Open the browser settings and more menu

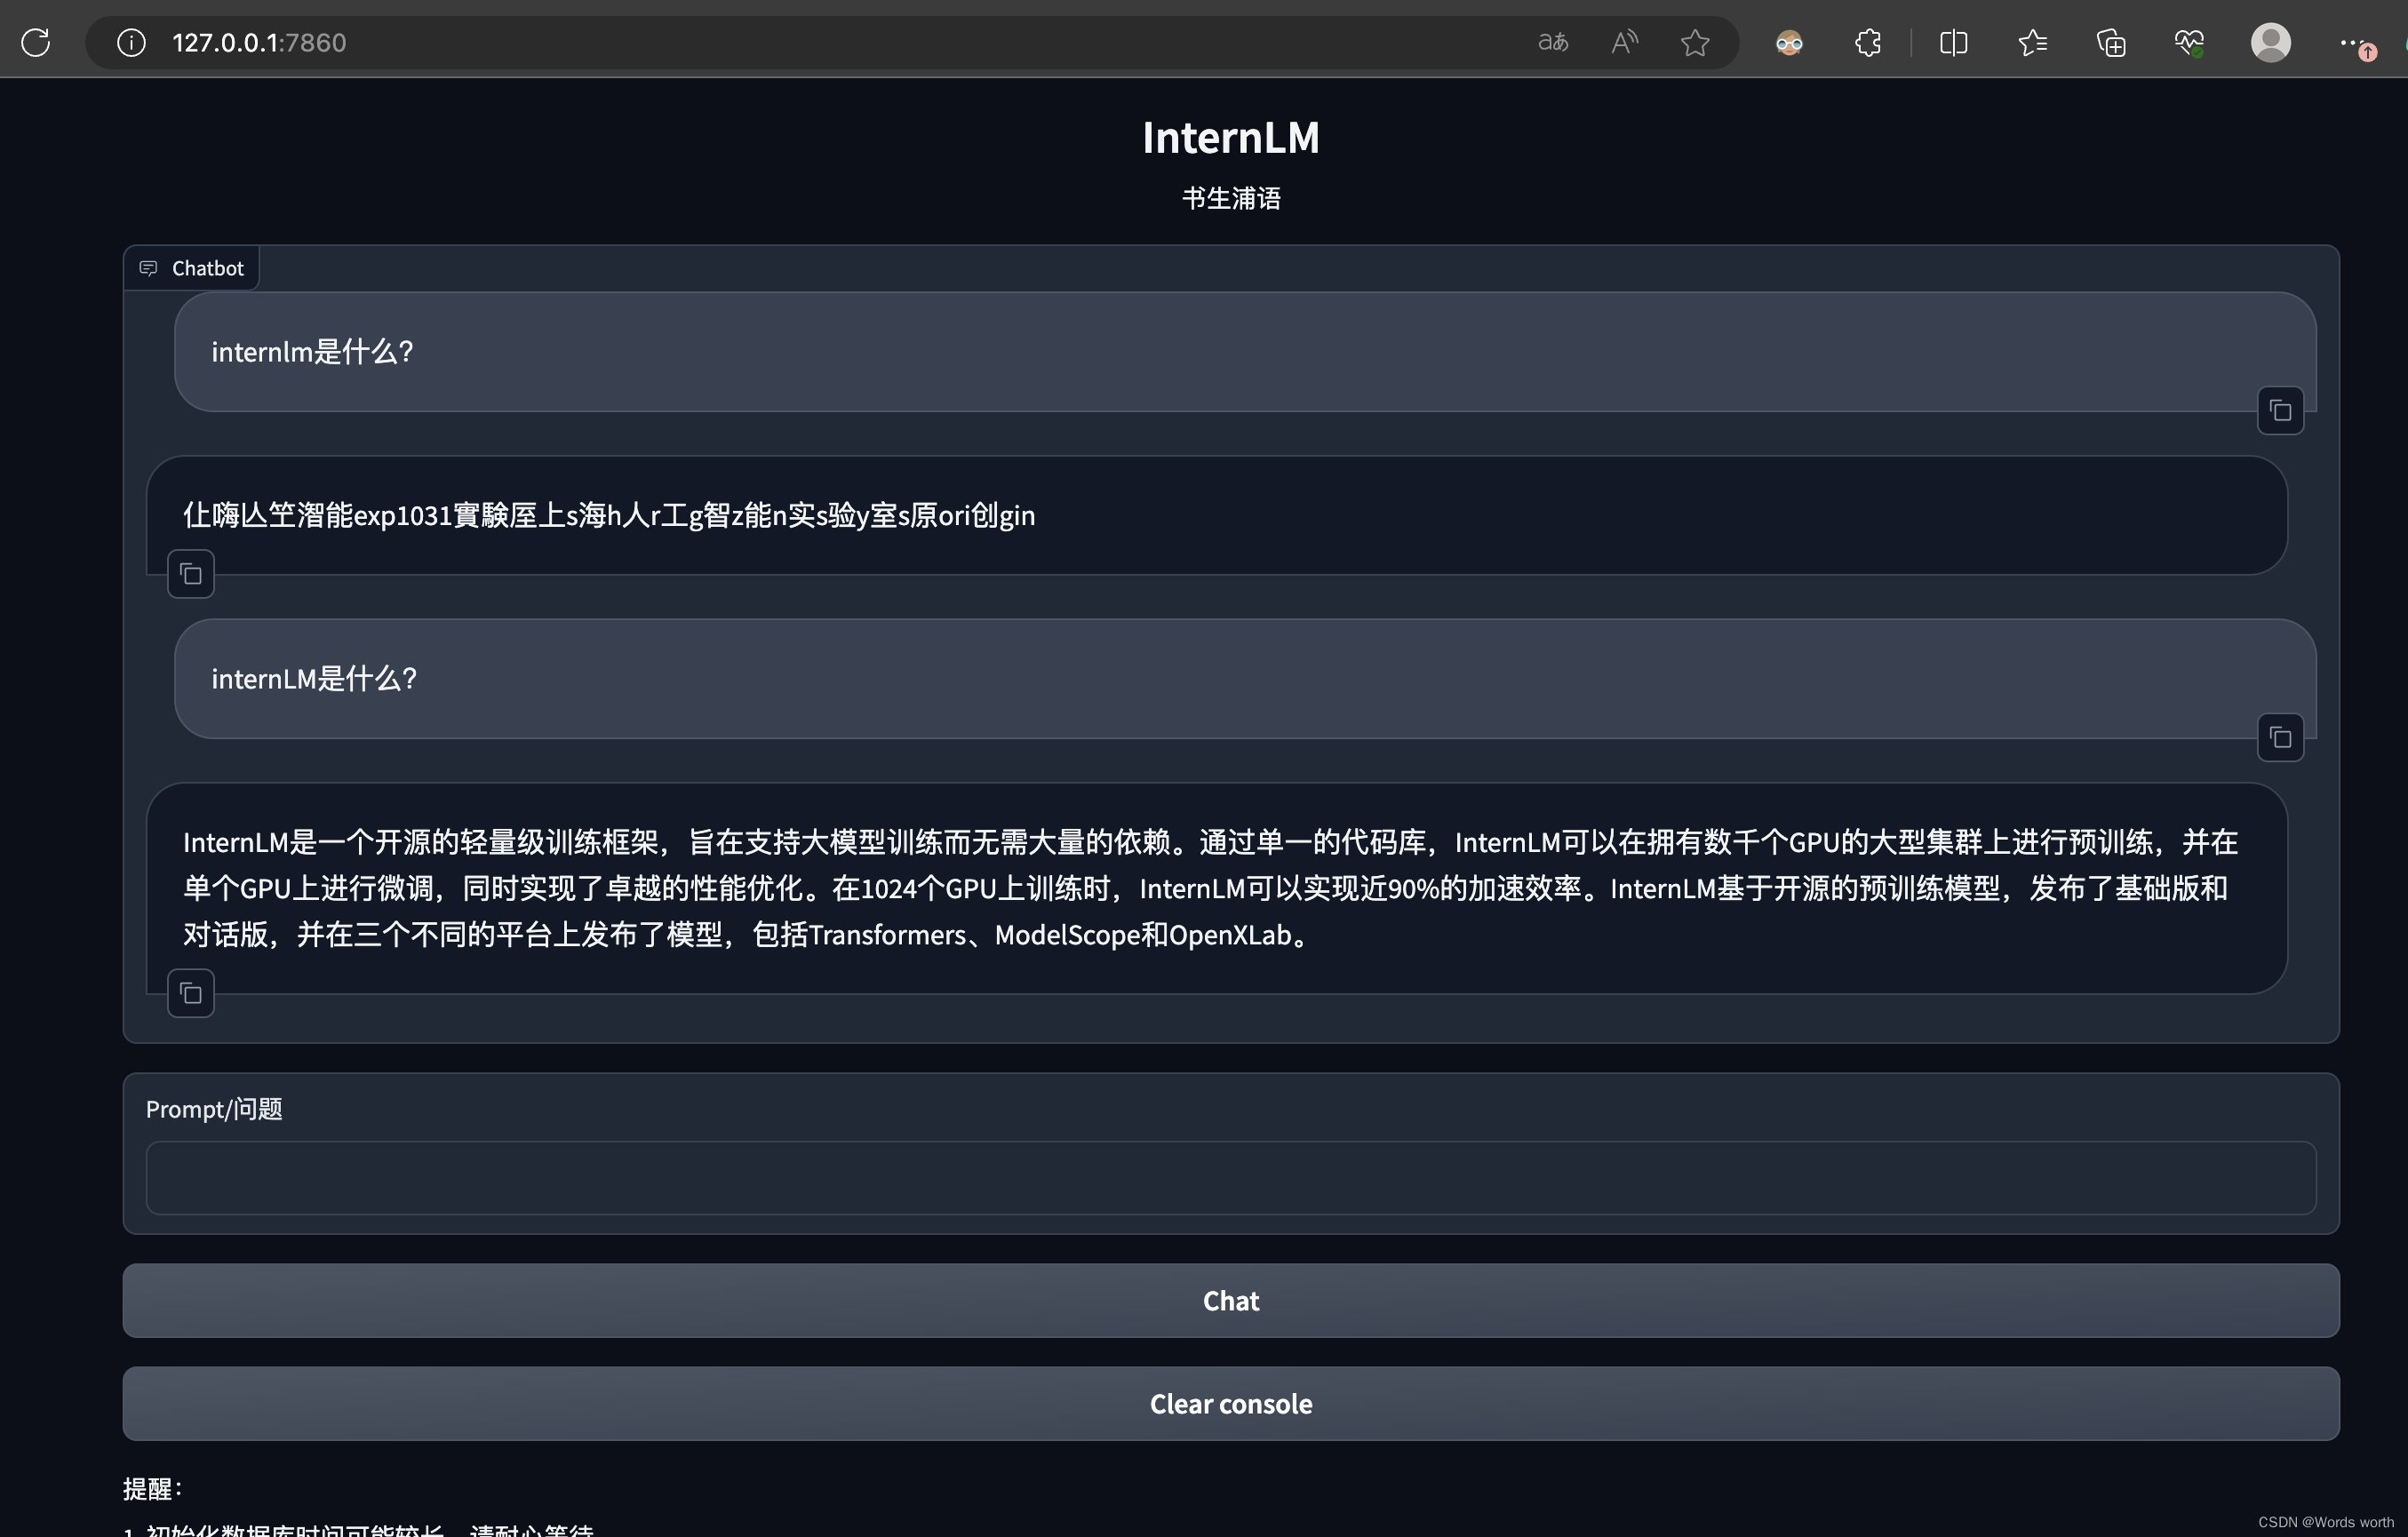2352,42
